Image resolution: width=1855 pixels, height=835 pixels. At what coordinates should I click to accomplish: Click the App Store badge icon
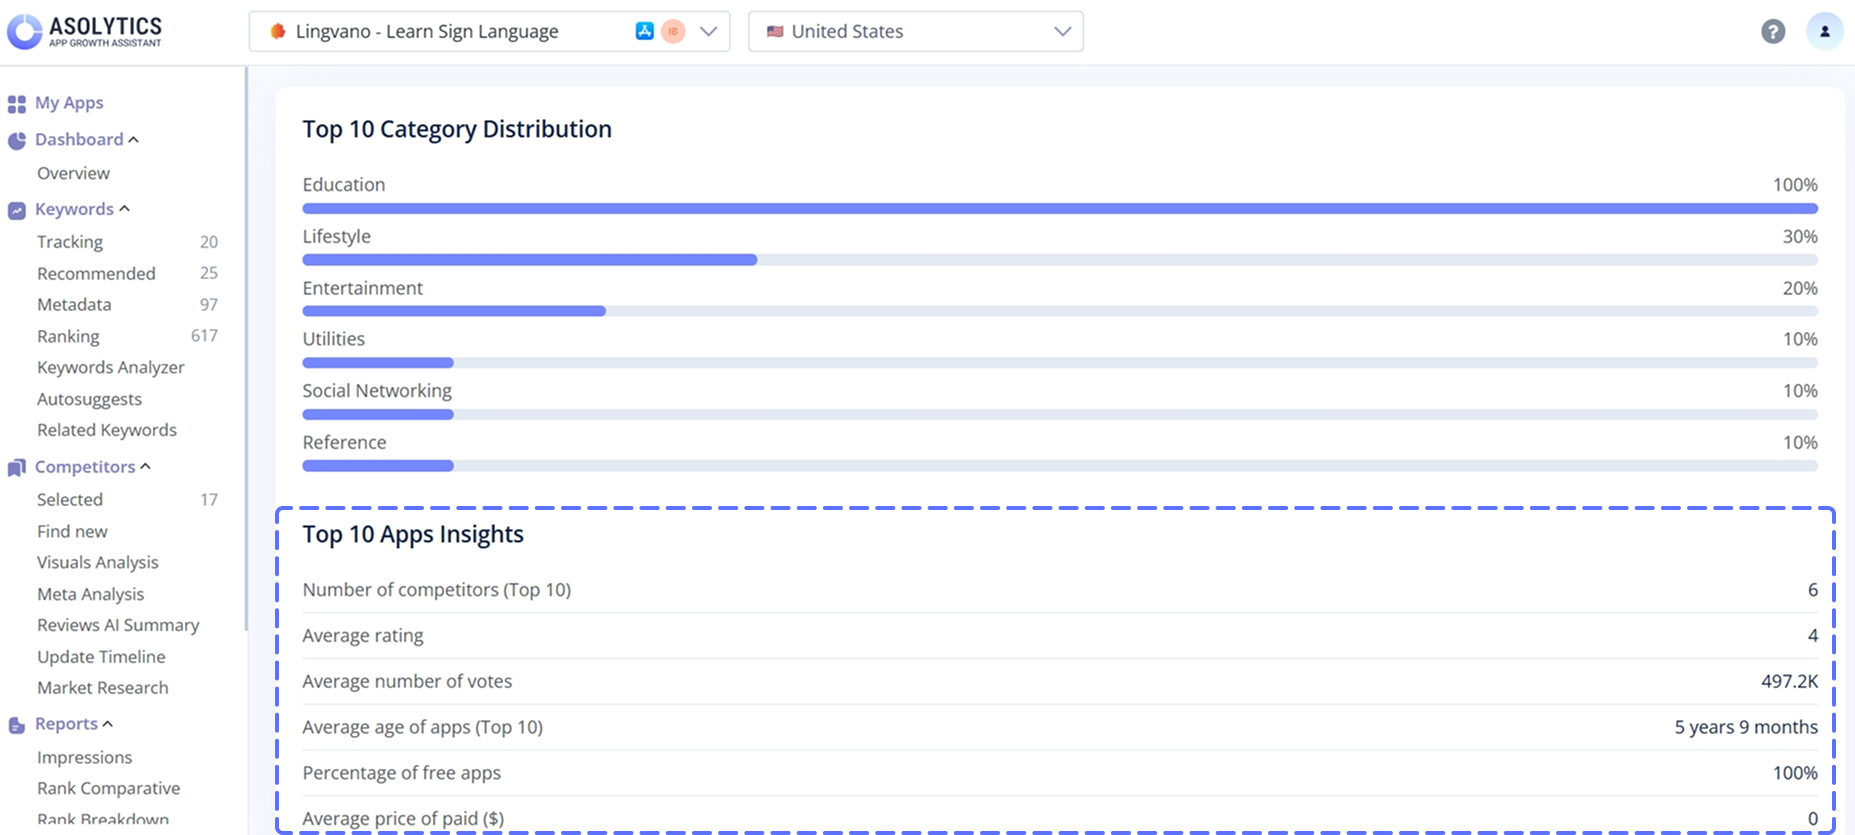[x=644, y=31]
